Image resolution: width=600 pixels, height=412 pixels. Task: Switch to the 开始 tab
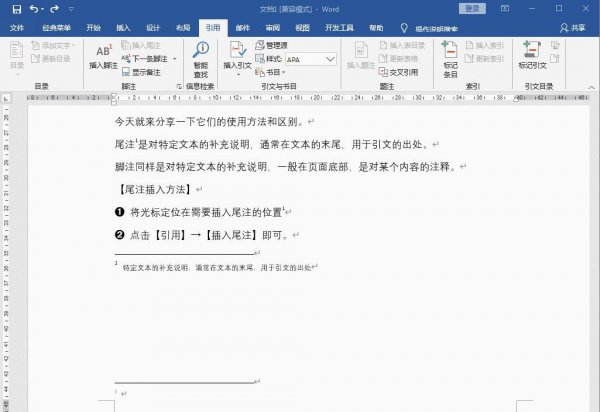[93, 28]
